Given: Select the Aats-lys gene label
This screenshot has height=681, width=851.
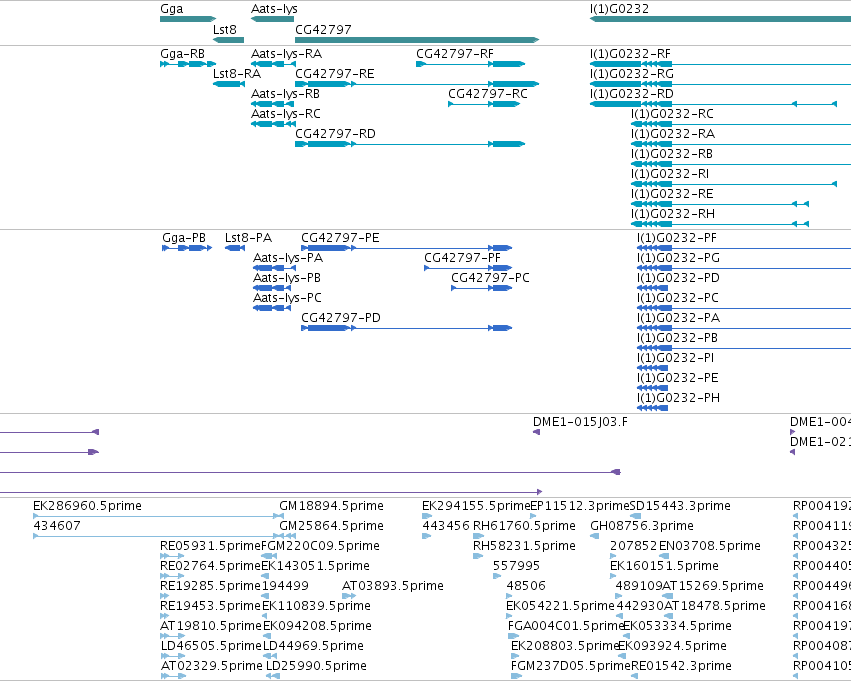Looking at the screenshot, I should pyautogui.click(x=274, y=9).
